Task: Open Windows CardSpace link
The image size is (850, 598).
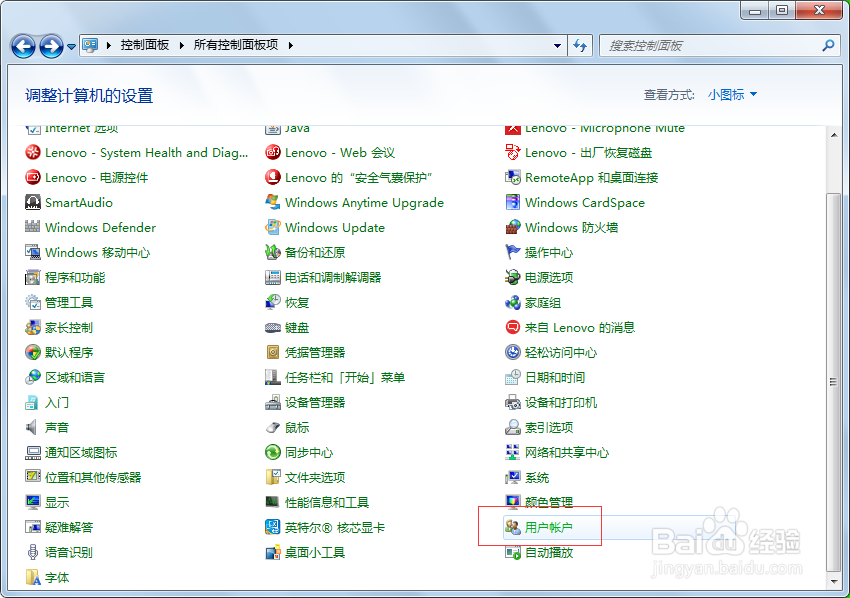Action: [585, 203]
